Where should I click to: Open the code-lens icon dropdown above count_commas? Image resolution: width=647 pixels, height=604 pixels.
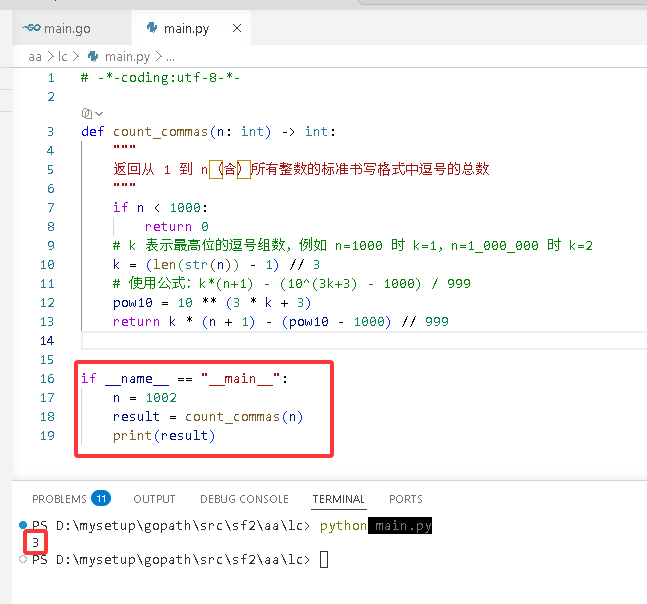coord(92,113)
